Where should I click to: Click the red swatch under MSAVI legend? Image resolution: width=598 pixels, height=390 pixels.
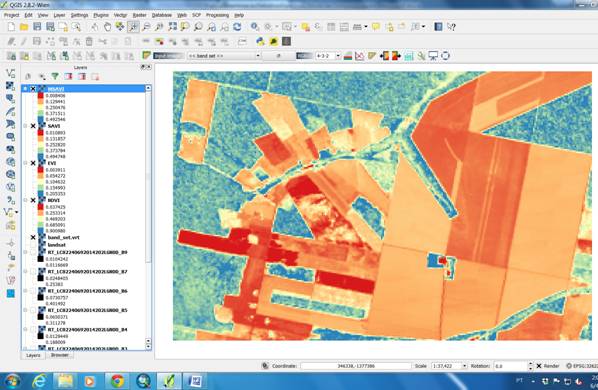coord(40,95)
